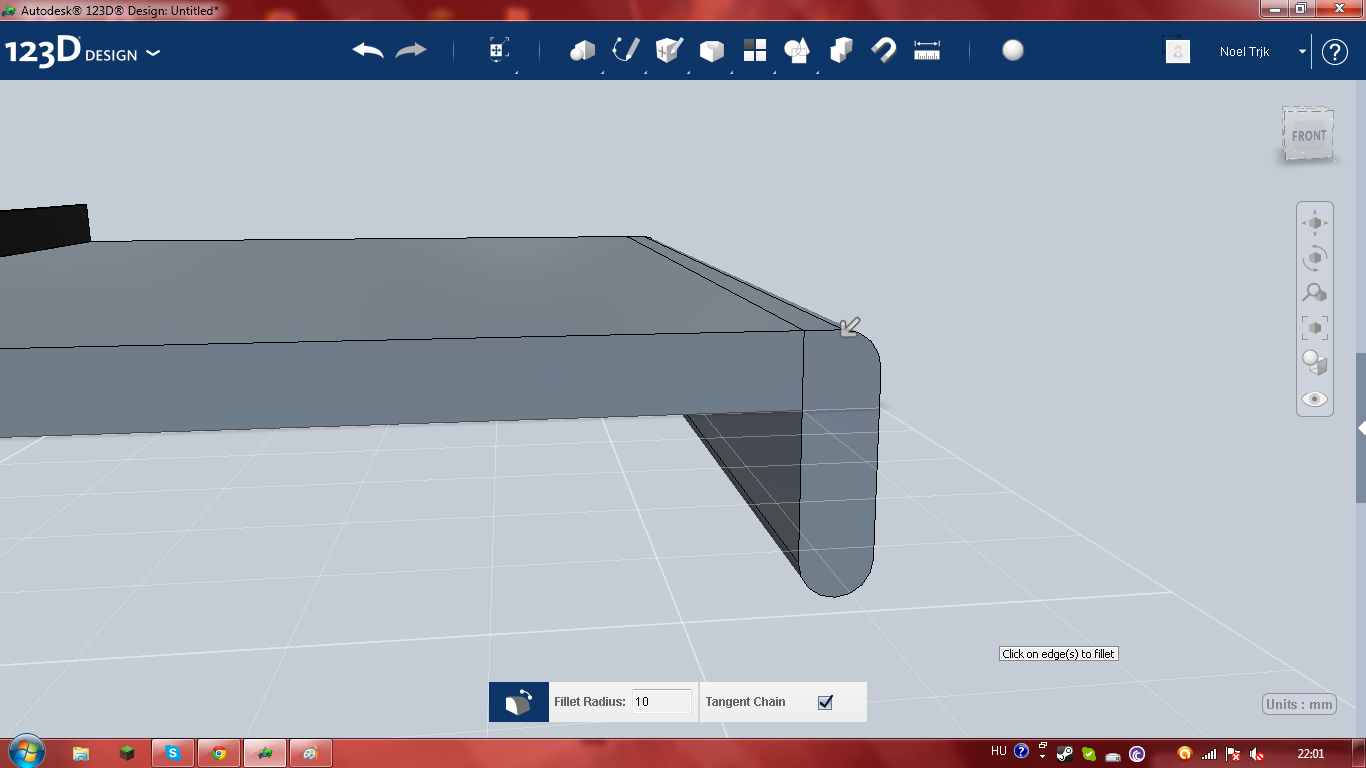Fit the model to view

pos(1315,328)
